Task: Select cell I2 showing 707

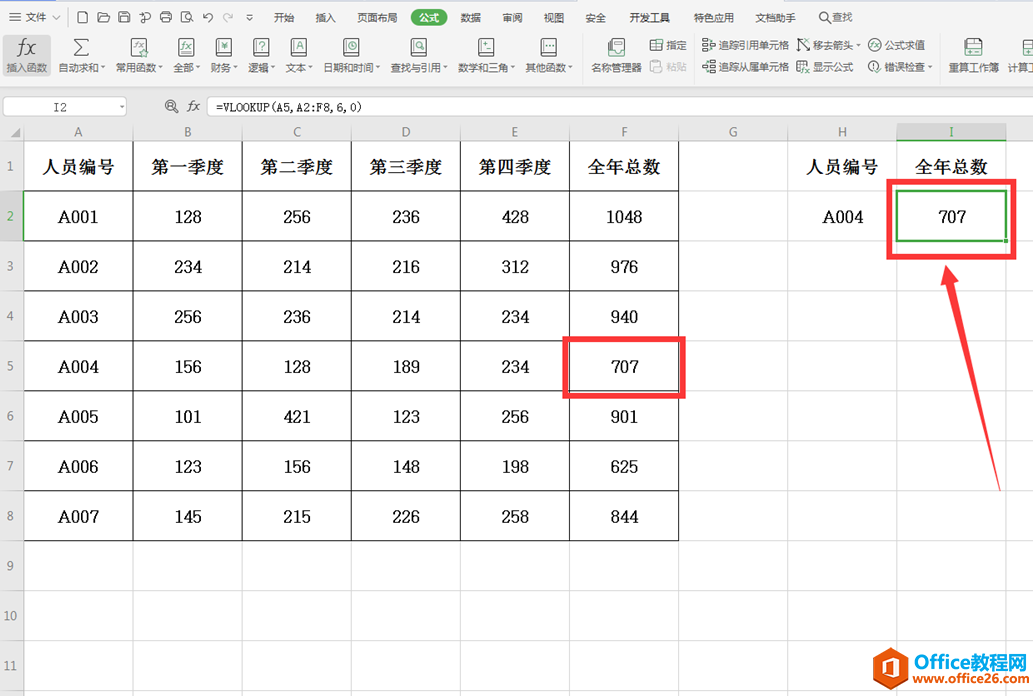Action: (x=951, y=216)
